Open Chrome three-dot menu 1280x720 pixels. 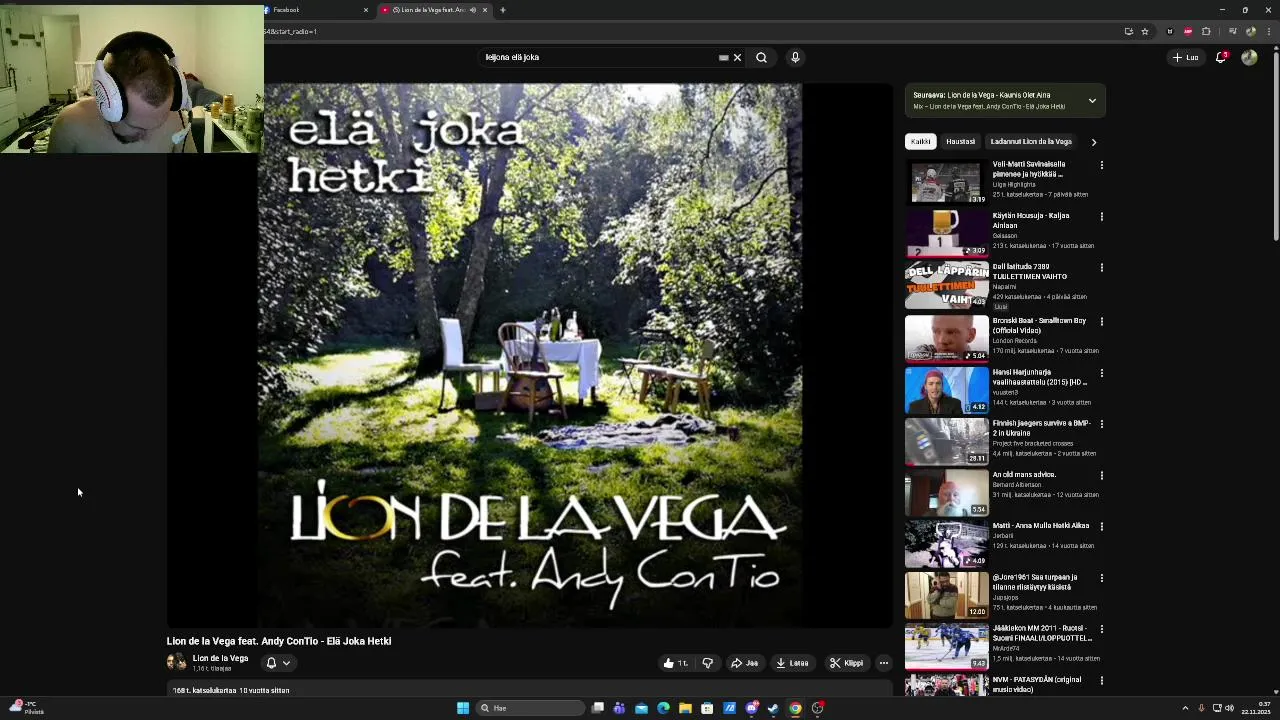[x=1270, y=31]
